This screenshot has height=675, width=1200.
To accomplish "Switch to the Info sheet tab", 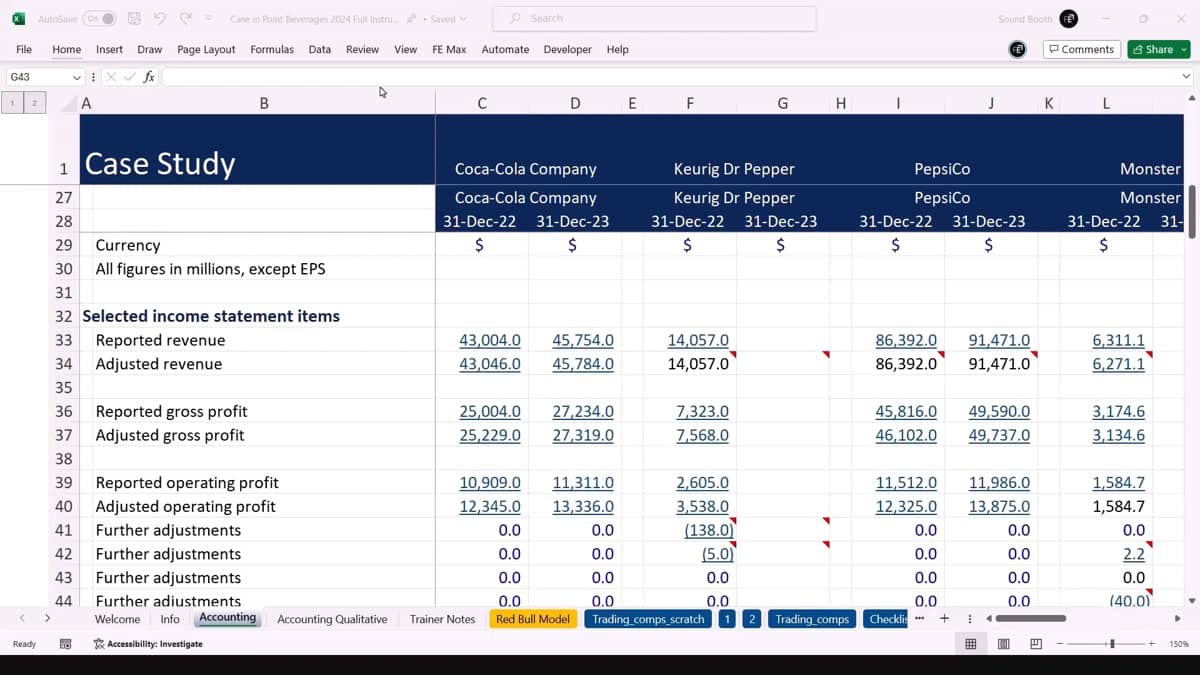I will click(170, 619).
